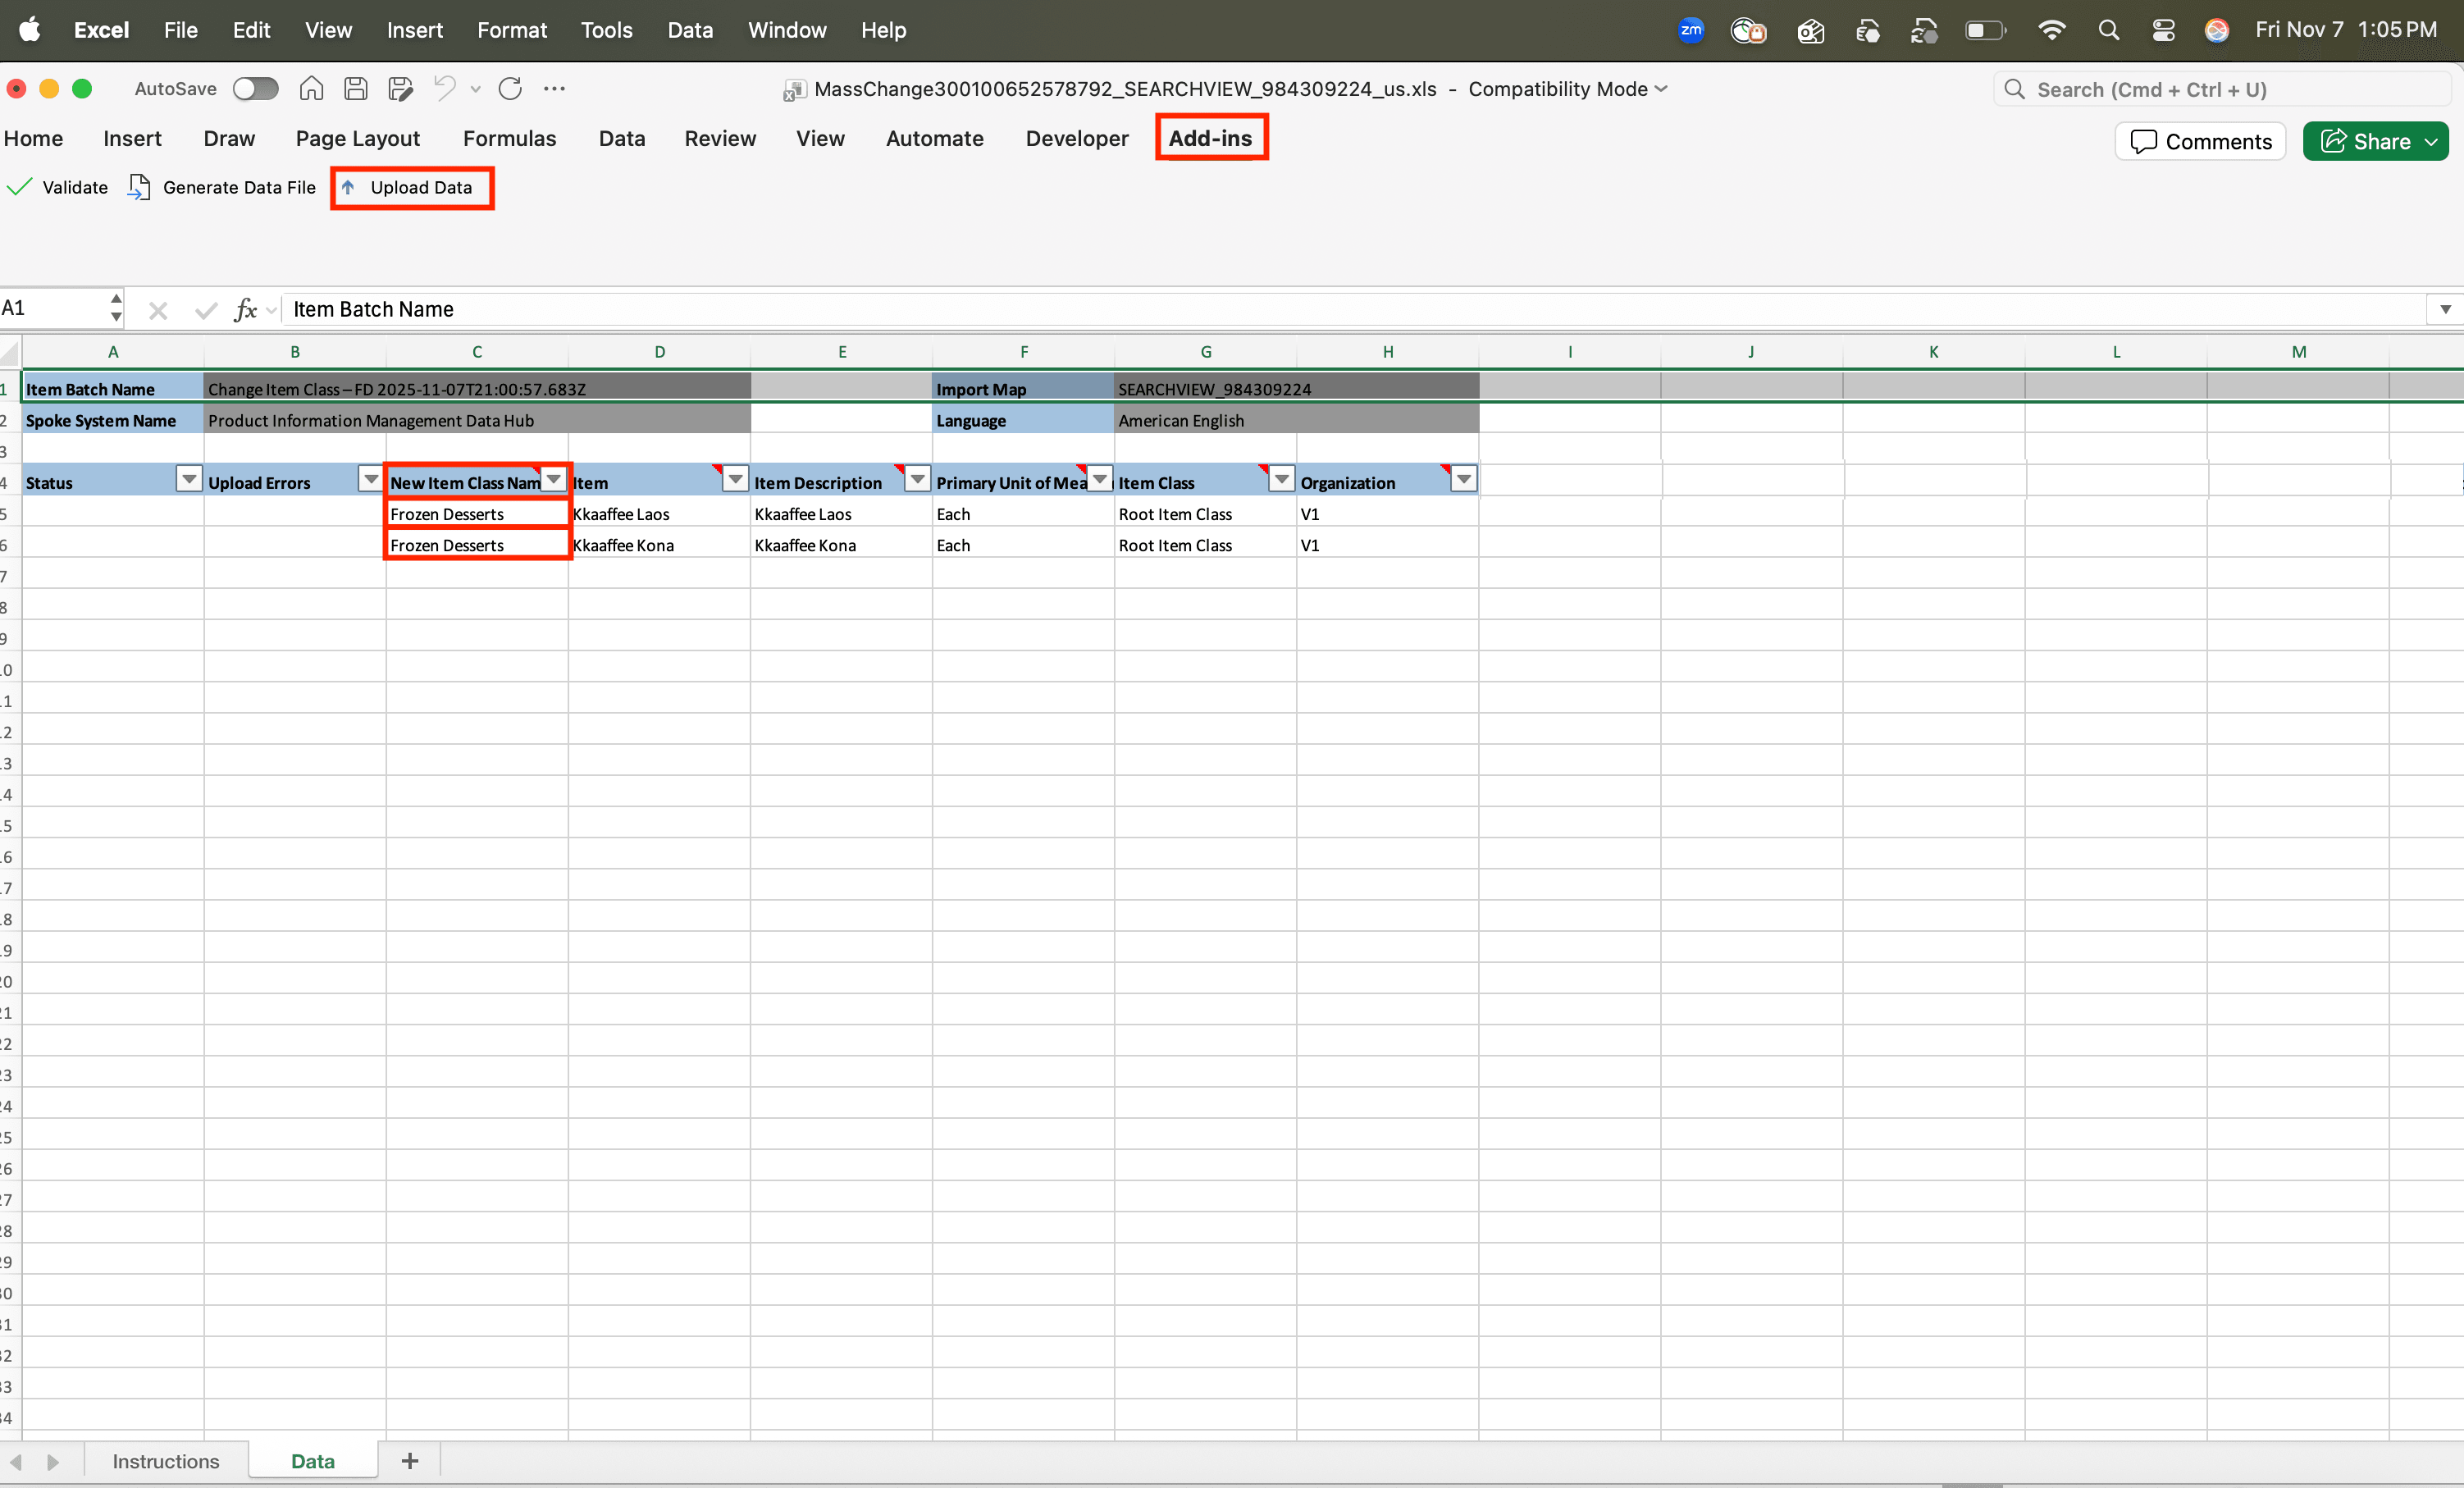The width and height of the screenshot is (2464, 1488).
Task: Click Generate Data File add-in icon
Action: (x=140, y=187)
